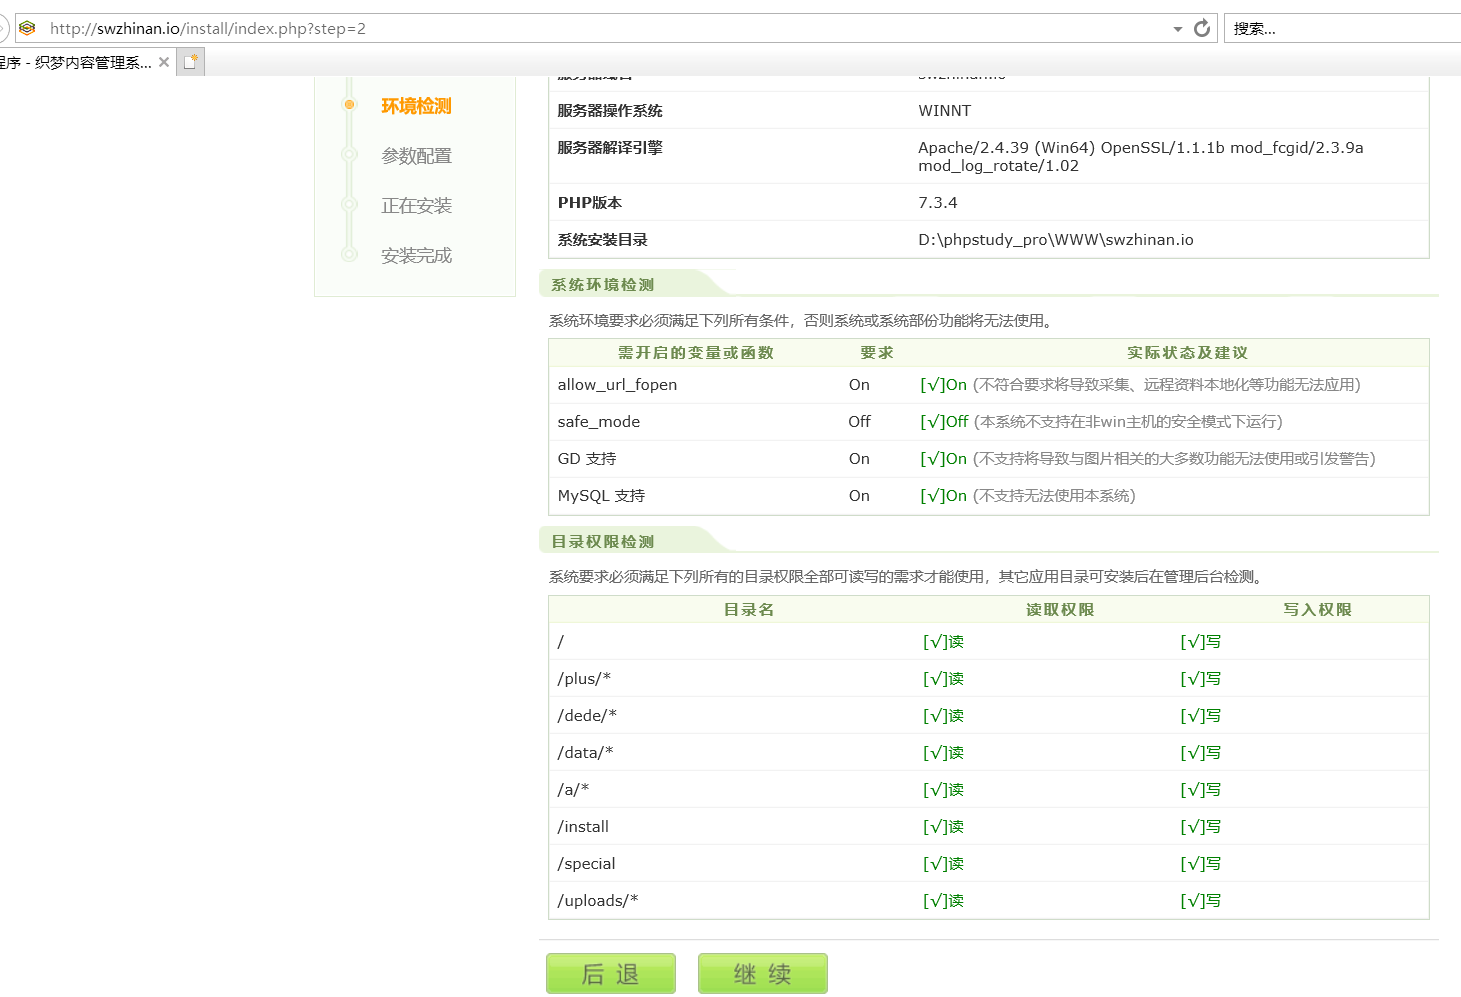Click the /install directory name
This screenshot has height=997, width=1461.
pyautogui.click(x=583, y=827)
